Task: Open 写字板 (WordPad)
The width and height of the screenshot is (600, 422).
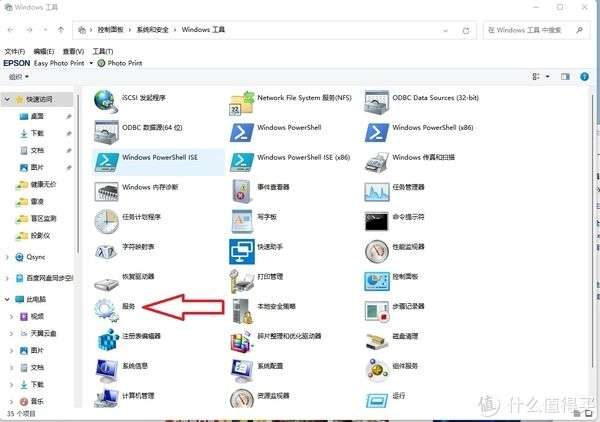Action: point(254,221)
